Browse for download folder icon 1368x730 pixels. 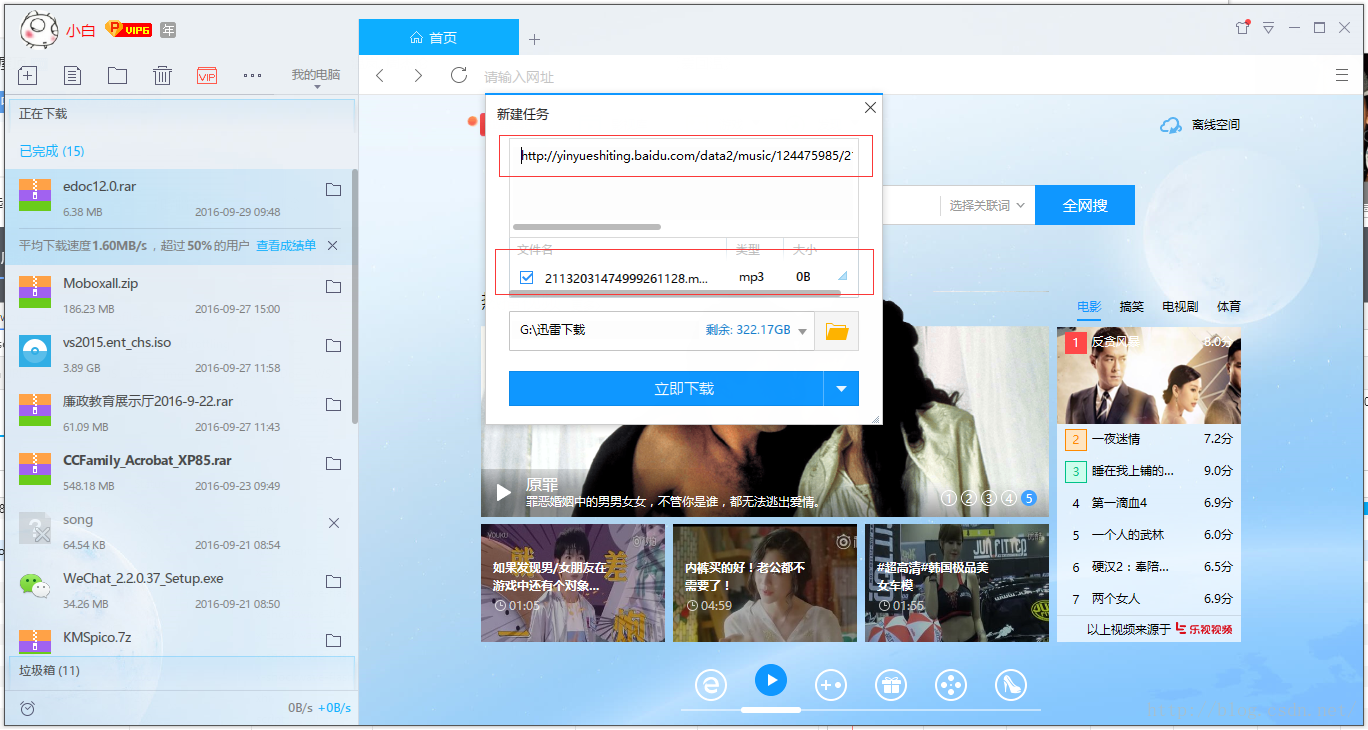point(837,331)
